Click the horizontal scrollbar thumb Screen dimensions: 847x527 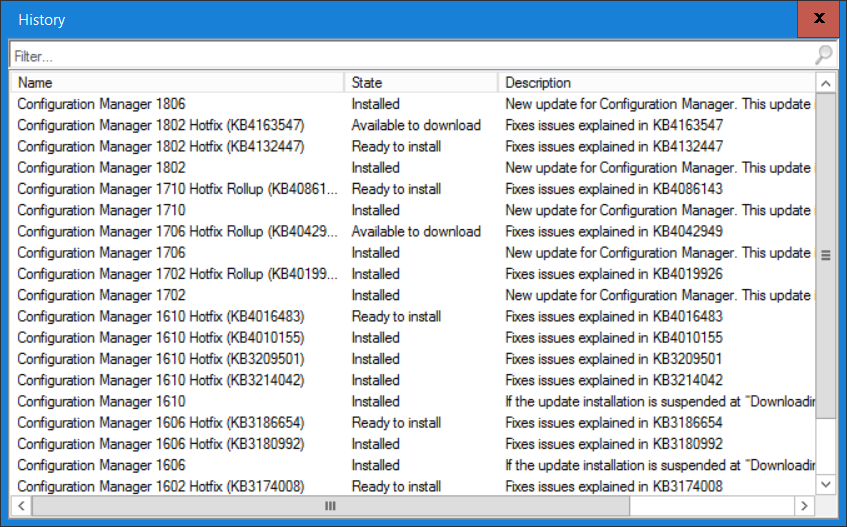[x=331, y=506]
